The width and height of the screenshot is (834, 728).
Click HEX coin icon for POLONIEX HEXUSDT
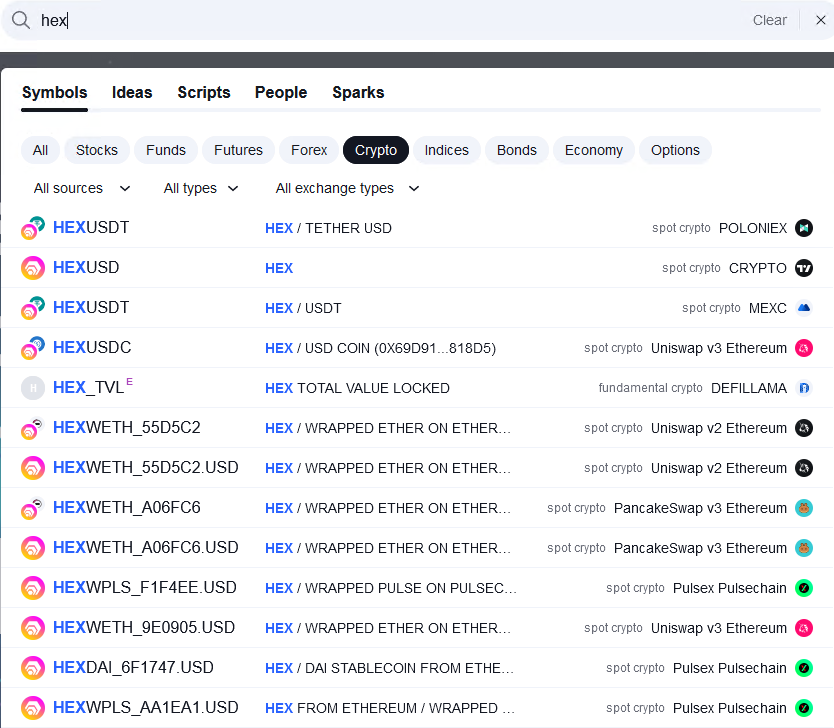pos(33,228)
